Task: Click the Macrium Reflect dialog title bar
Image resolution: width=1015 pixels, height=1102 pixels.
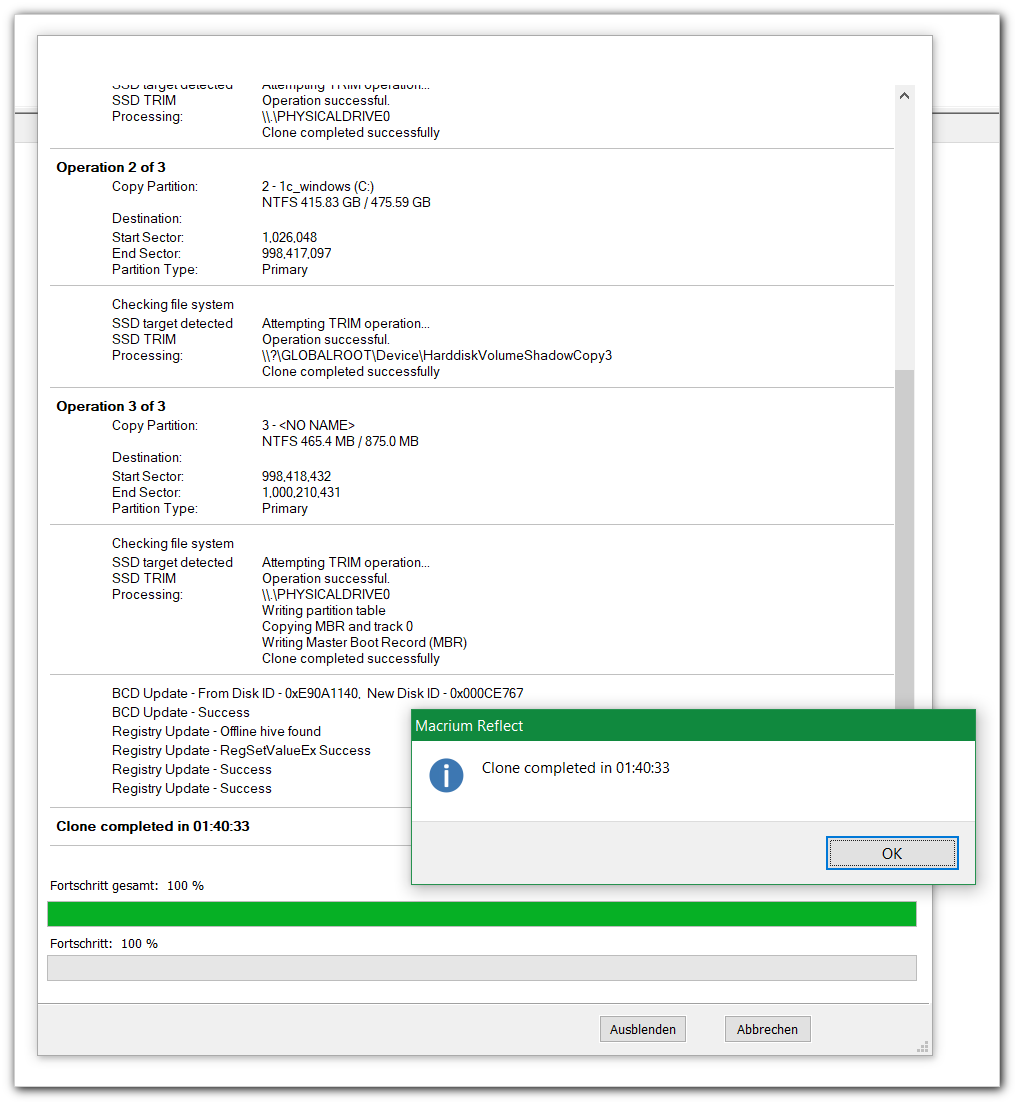Action: click(693, 725)
